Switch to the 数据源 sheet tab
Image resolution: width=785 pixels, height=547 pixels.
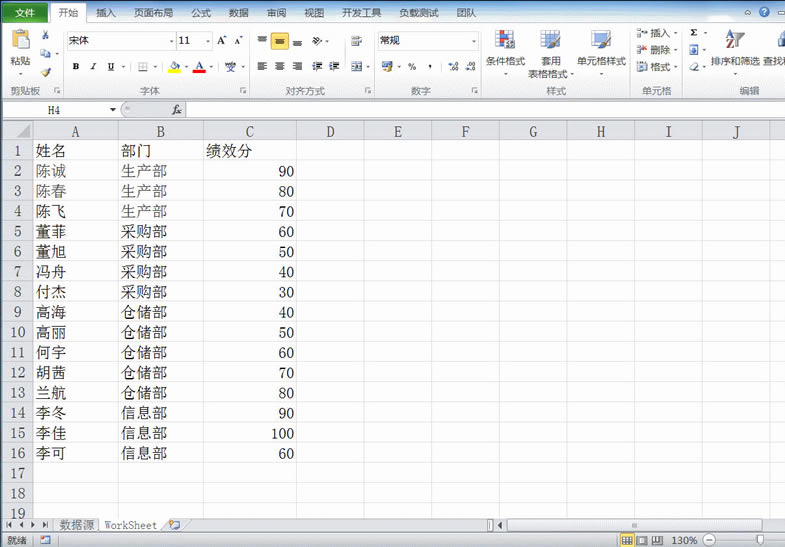tap(77, 525)
